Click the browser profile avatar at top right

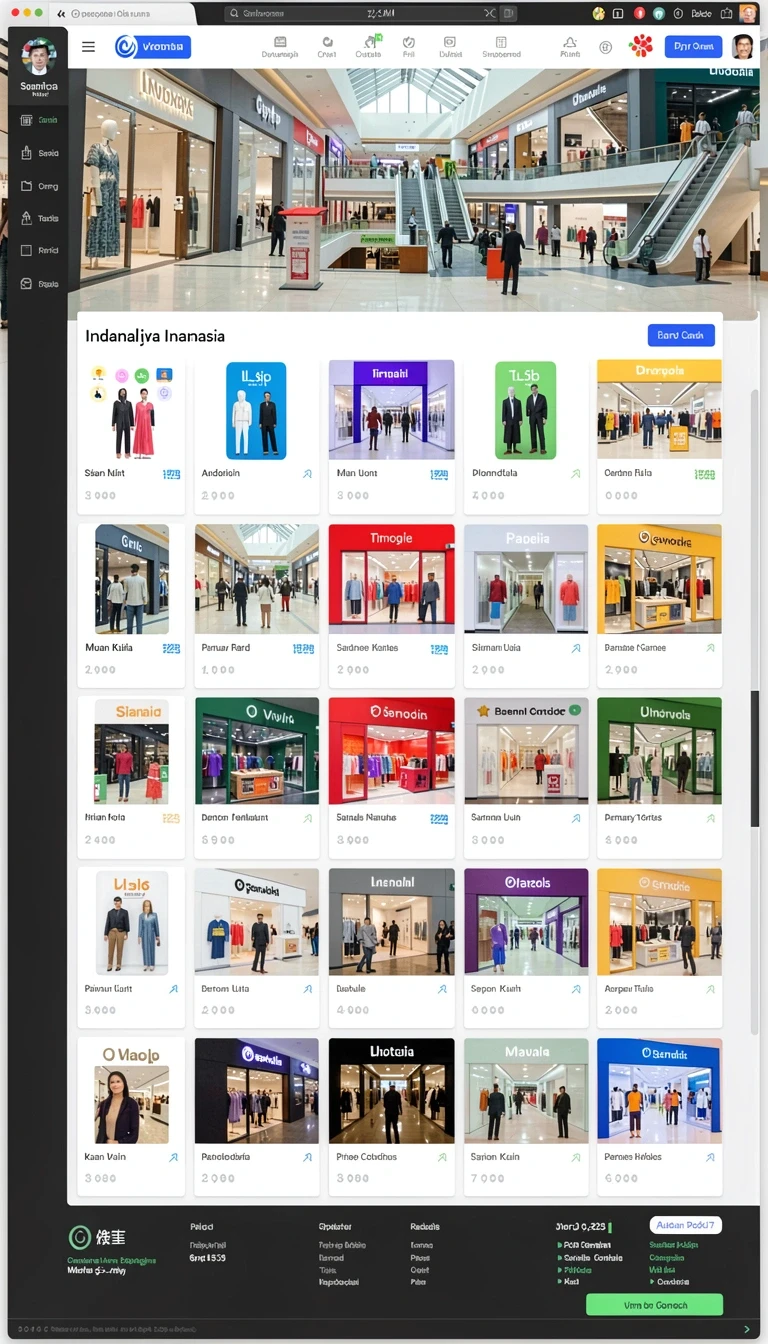click(x=748, y=14)
